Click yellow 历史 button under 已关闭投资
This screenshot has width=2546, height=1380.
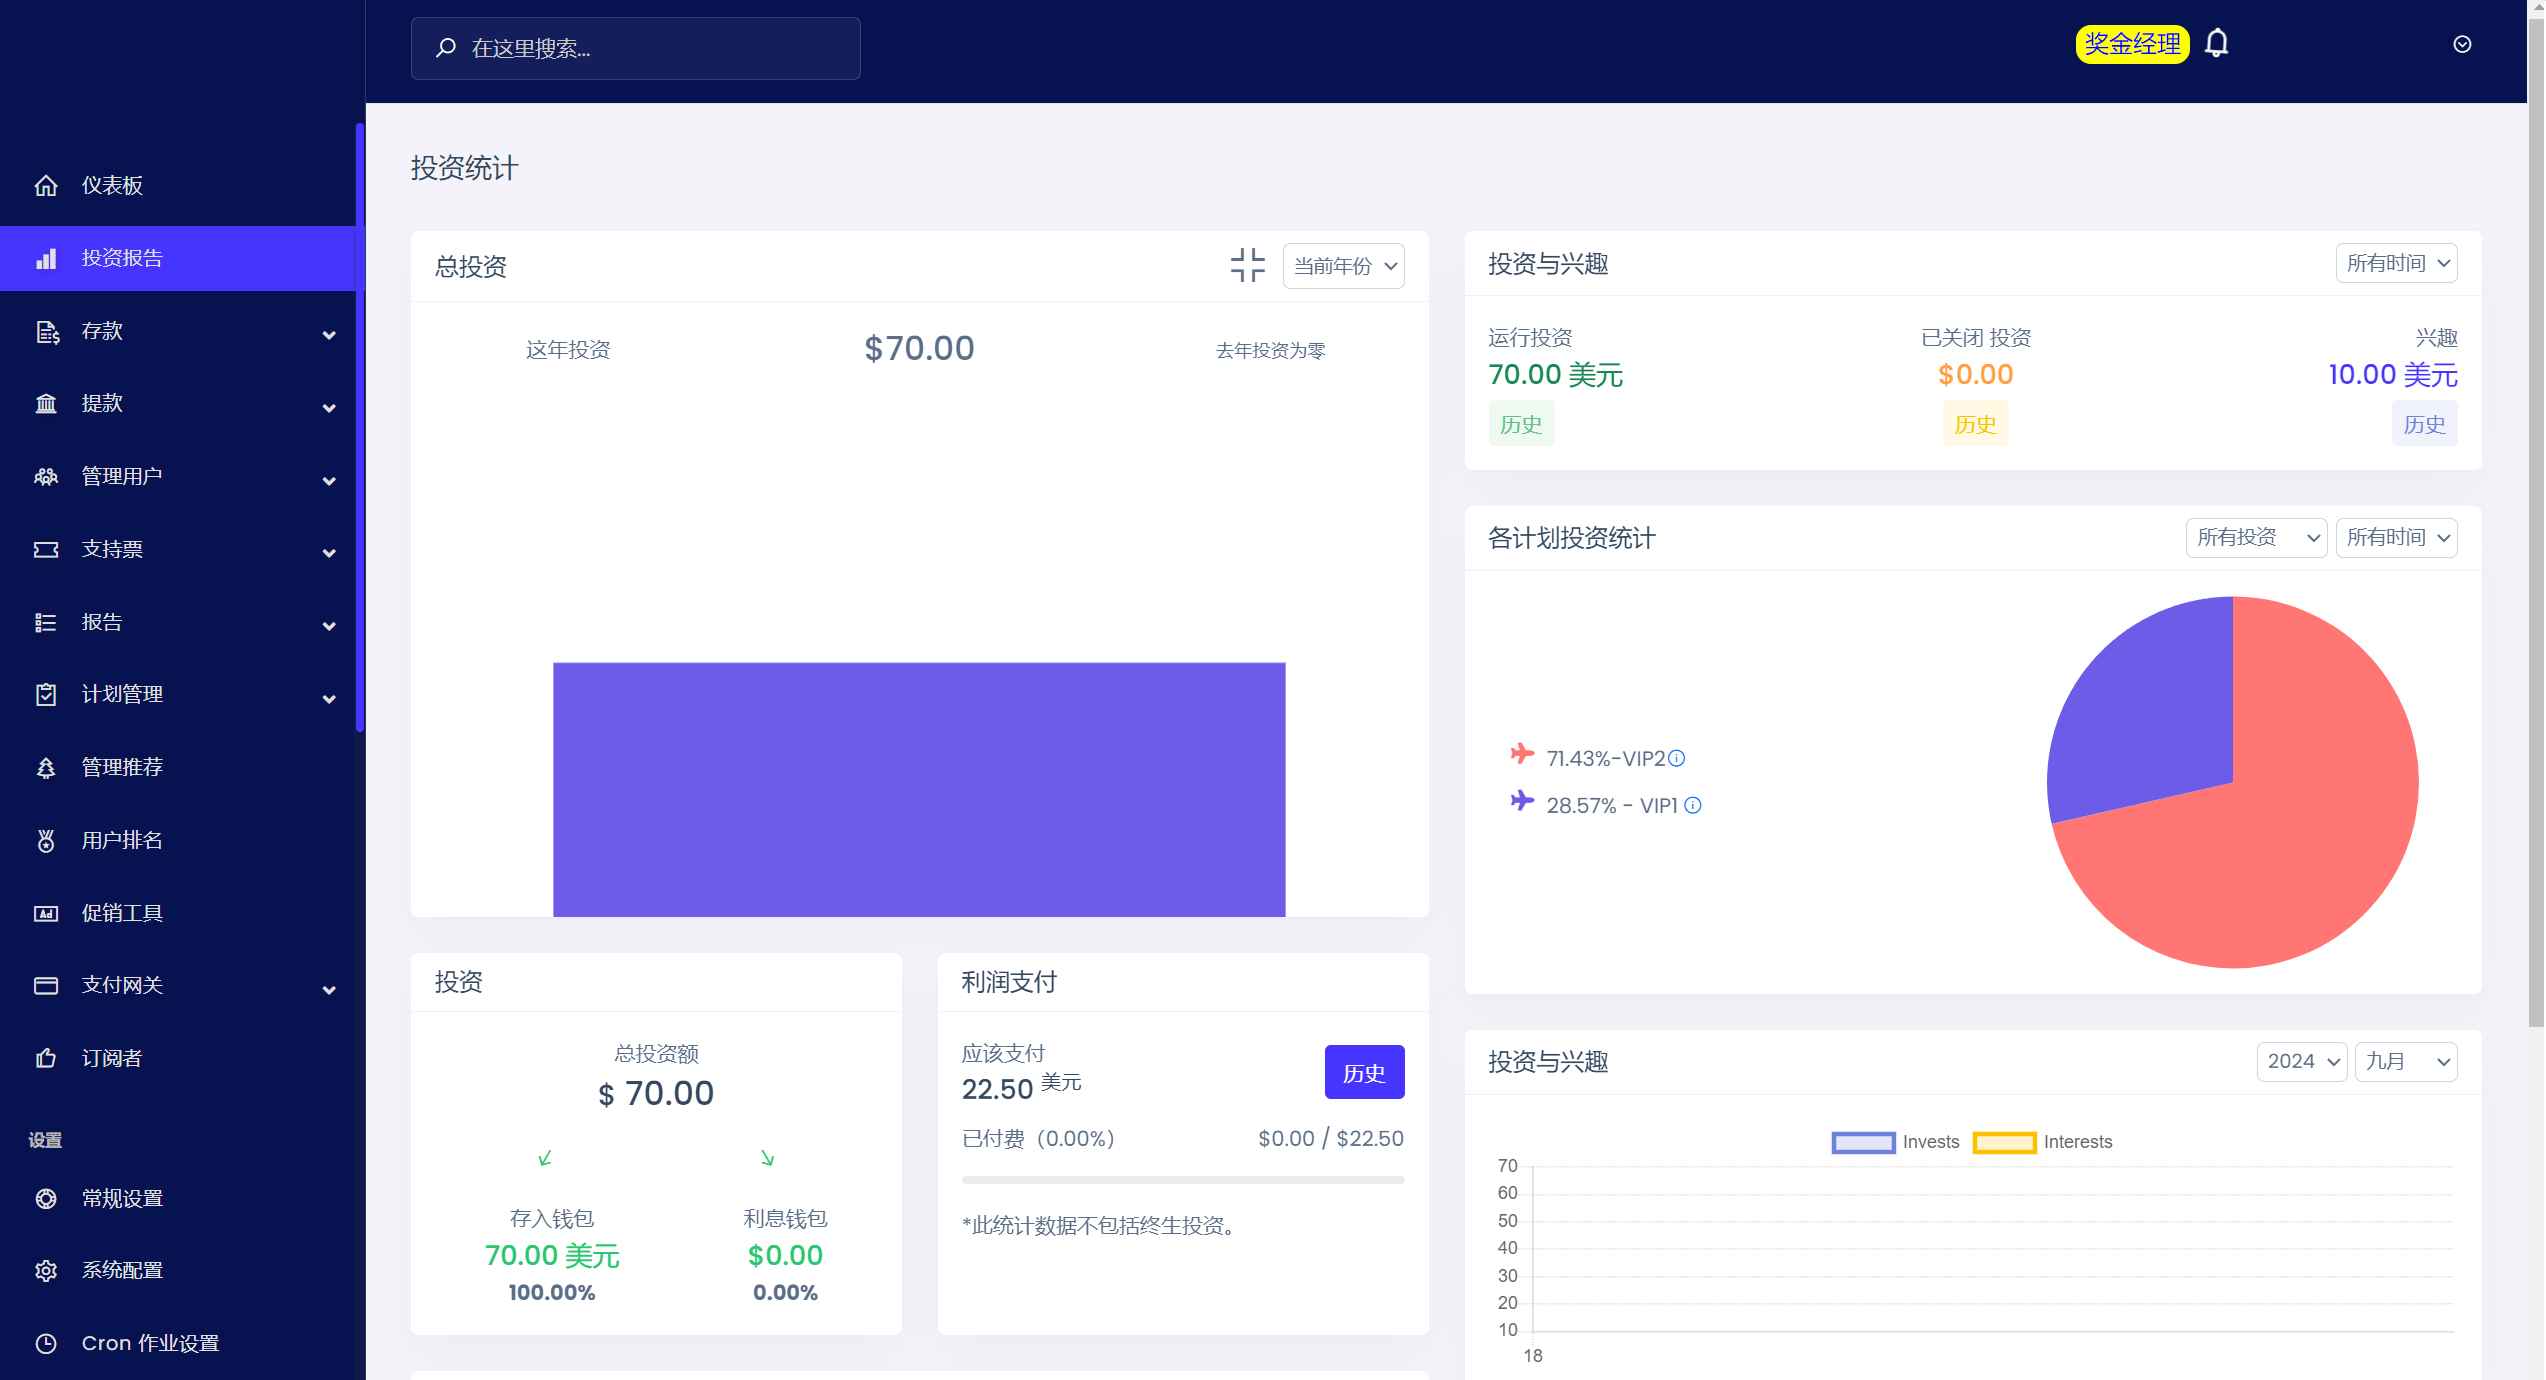tap(1975, 424)
